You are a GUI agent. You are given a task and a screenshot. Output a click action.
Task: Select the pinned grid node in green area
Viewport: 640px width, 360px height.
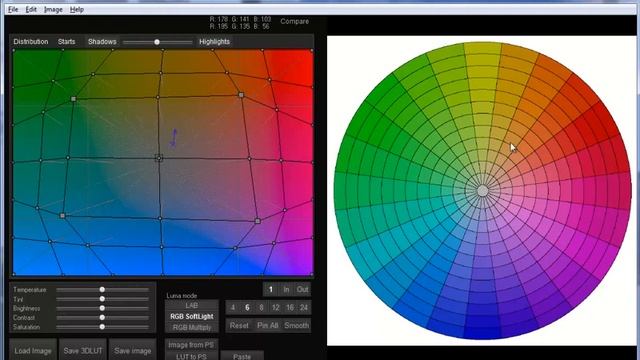tap(73, 99)
